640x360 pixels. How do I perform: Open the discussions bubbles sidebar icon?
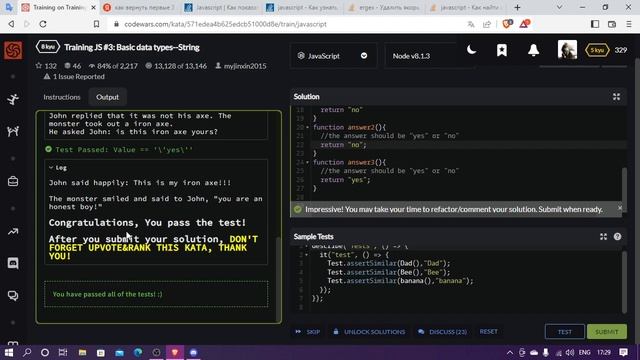[13, 295]
